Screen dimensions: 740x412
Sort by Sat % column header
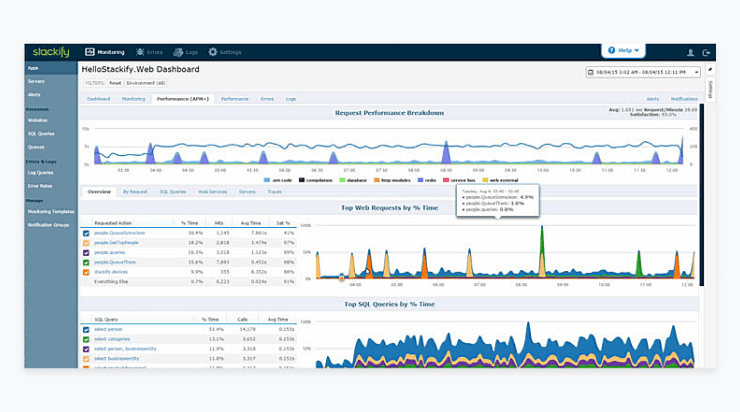tap(283, 223)
